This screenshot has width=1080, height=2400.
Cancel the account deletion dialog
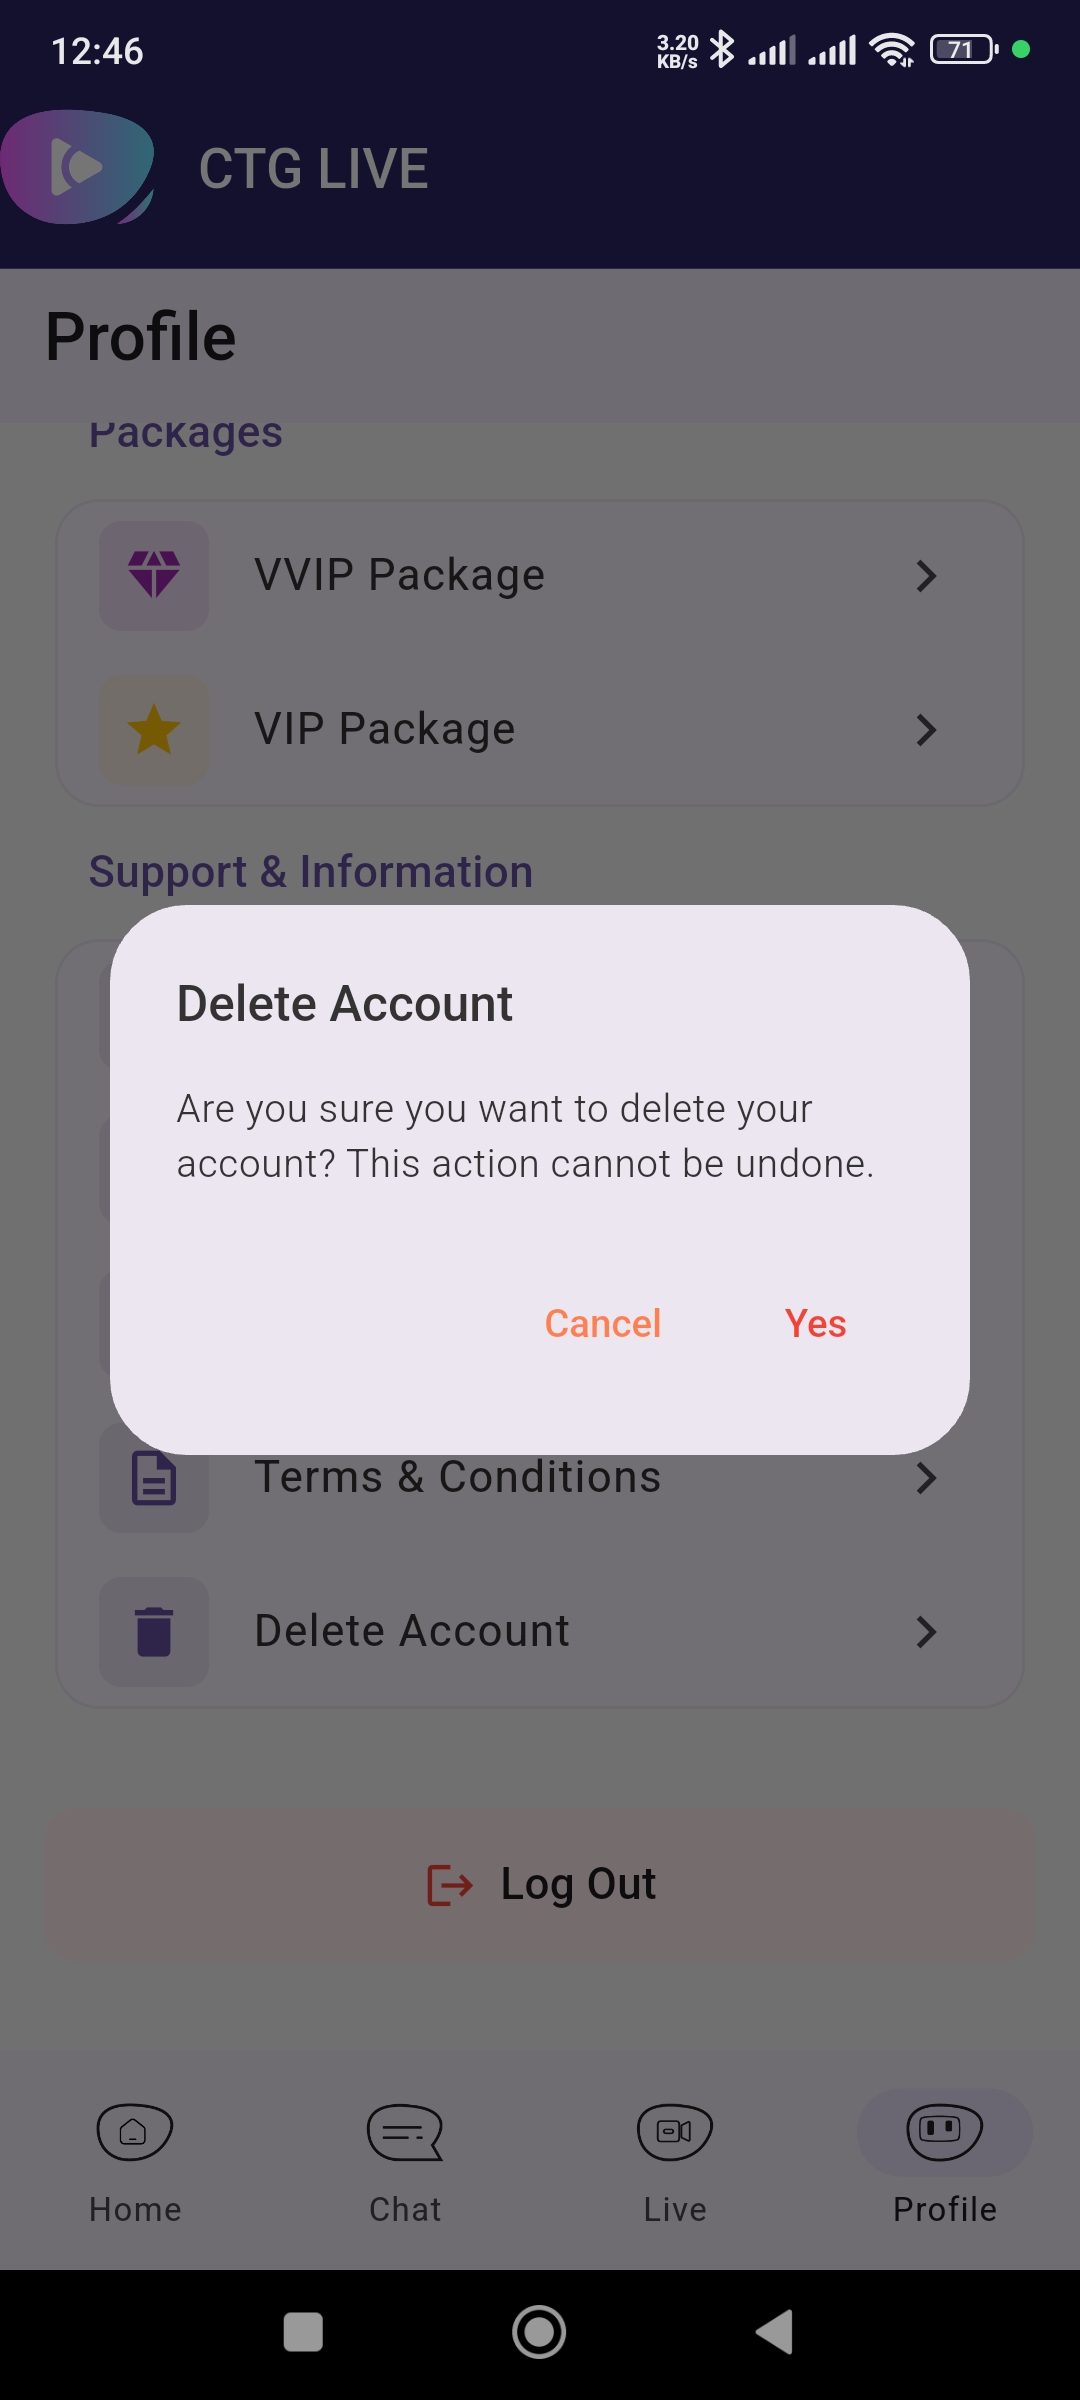click(603, 1324)
